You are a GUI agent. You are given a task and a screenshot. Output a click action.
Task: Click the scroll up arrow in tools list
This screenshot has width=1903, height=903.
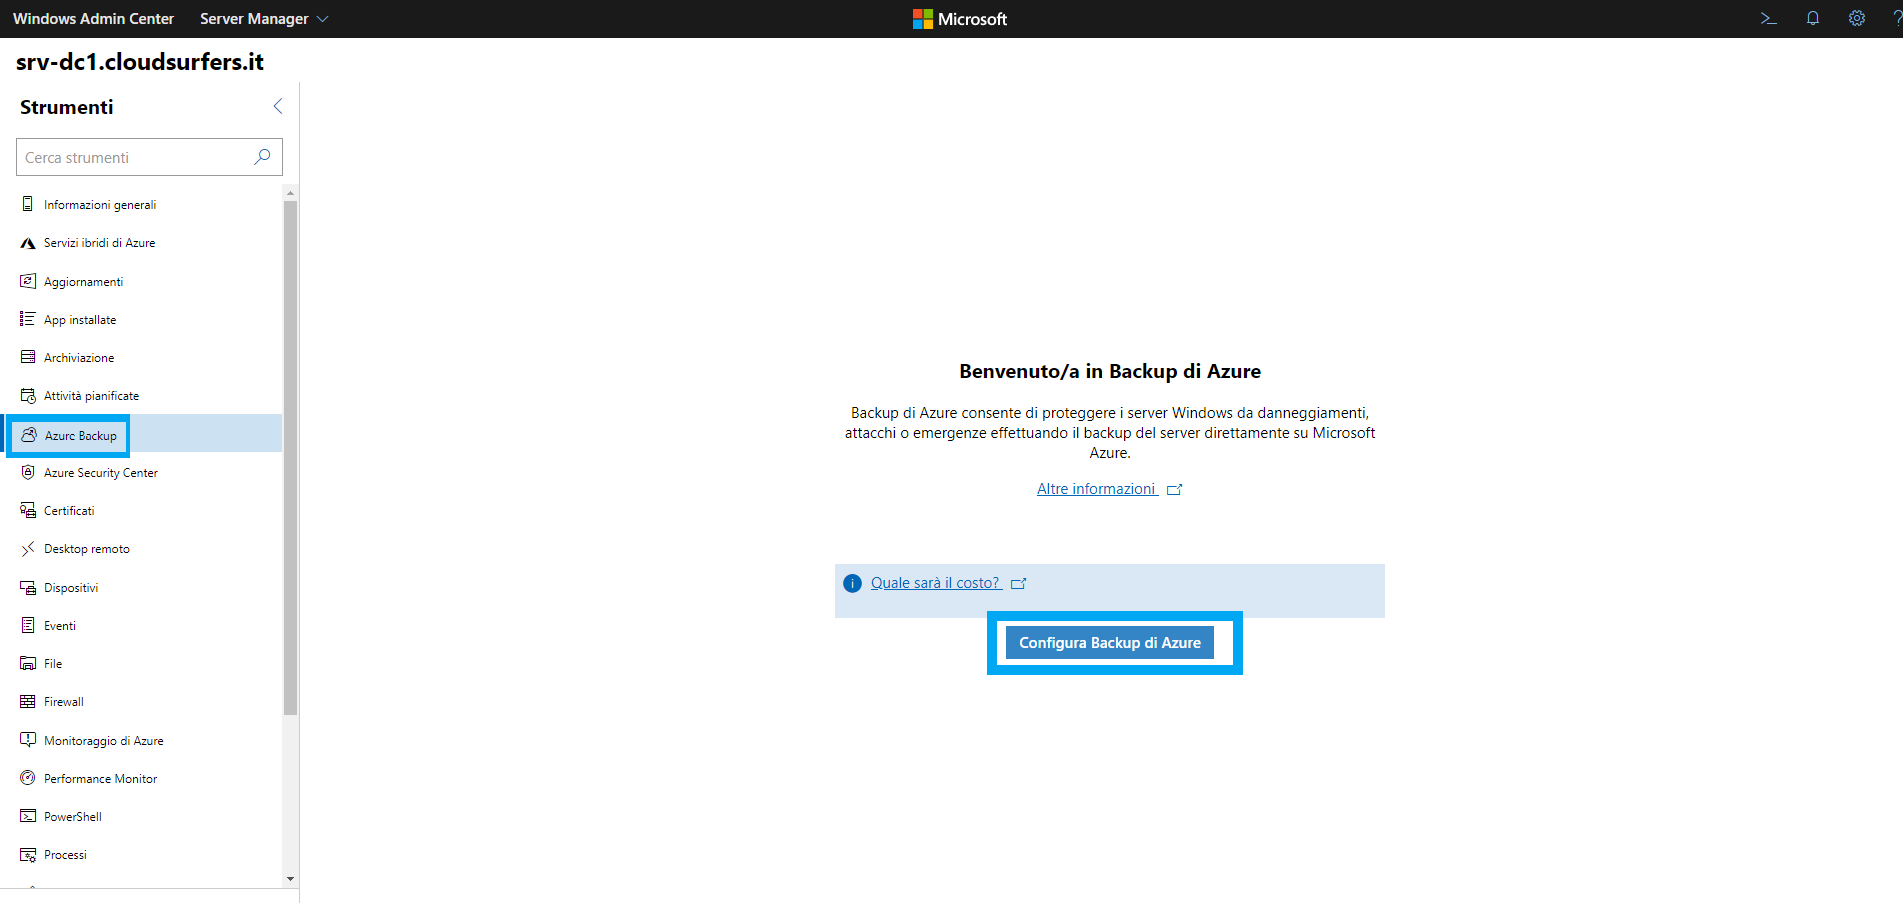pyautogui.click(x=291, y=192)
